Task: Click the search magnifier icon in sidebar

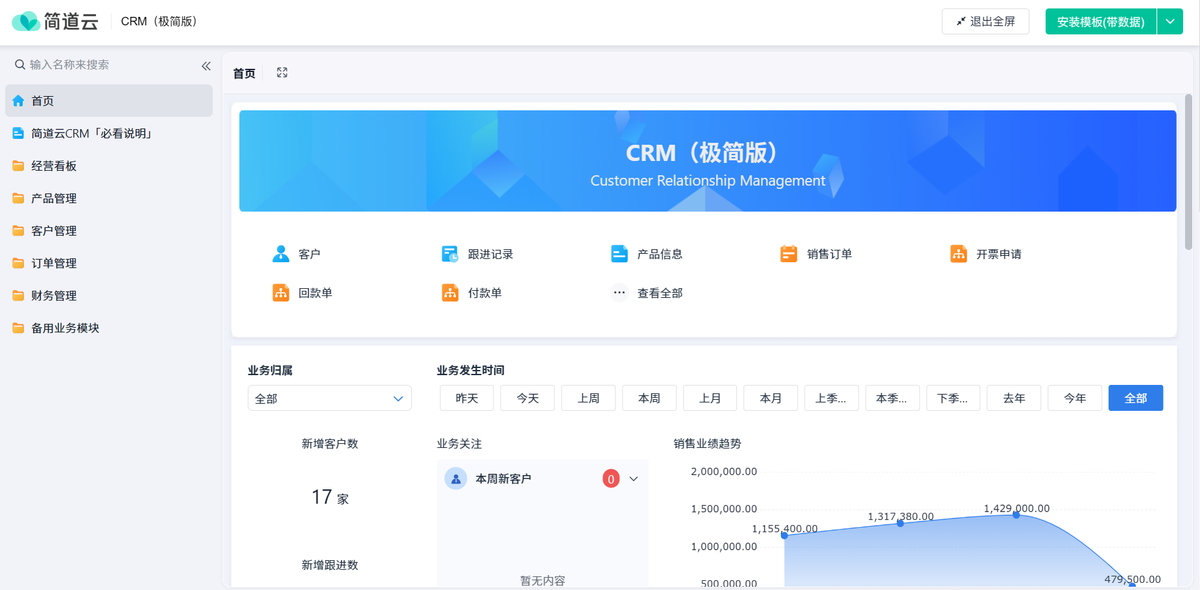Action: [19, 65]
